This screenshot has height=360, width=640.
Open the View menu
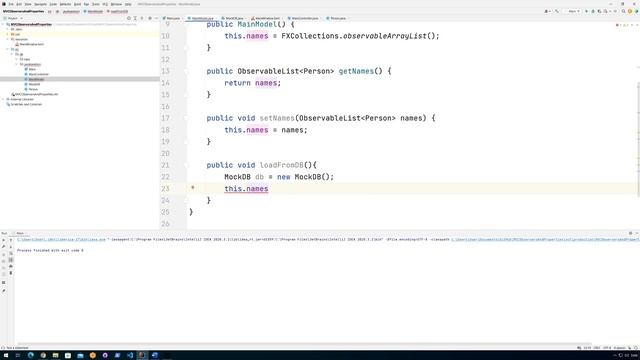coord(28,4)
